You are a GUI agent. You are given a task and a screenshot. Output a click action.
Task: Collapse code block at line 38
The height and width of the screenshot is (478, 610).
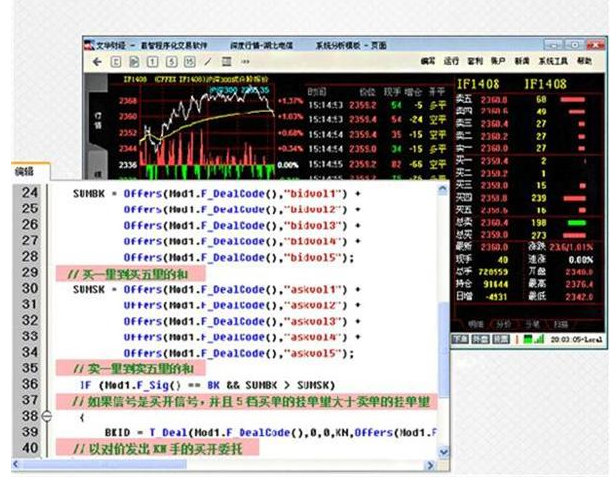tap(48, 415)
